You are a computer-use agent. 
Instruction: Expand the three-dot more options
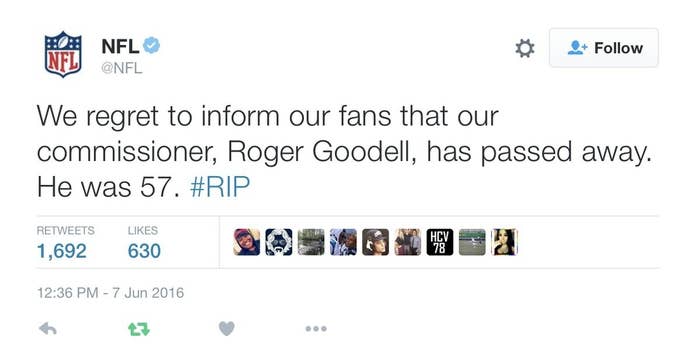pyautogui.click(x=316, y=329)
